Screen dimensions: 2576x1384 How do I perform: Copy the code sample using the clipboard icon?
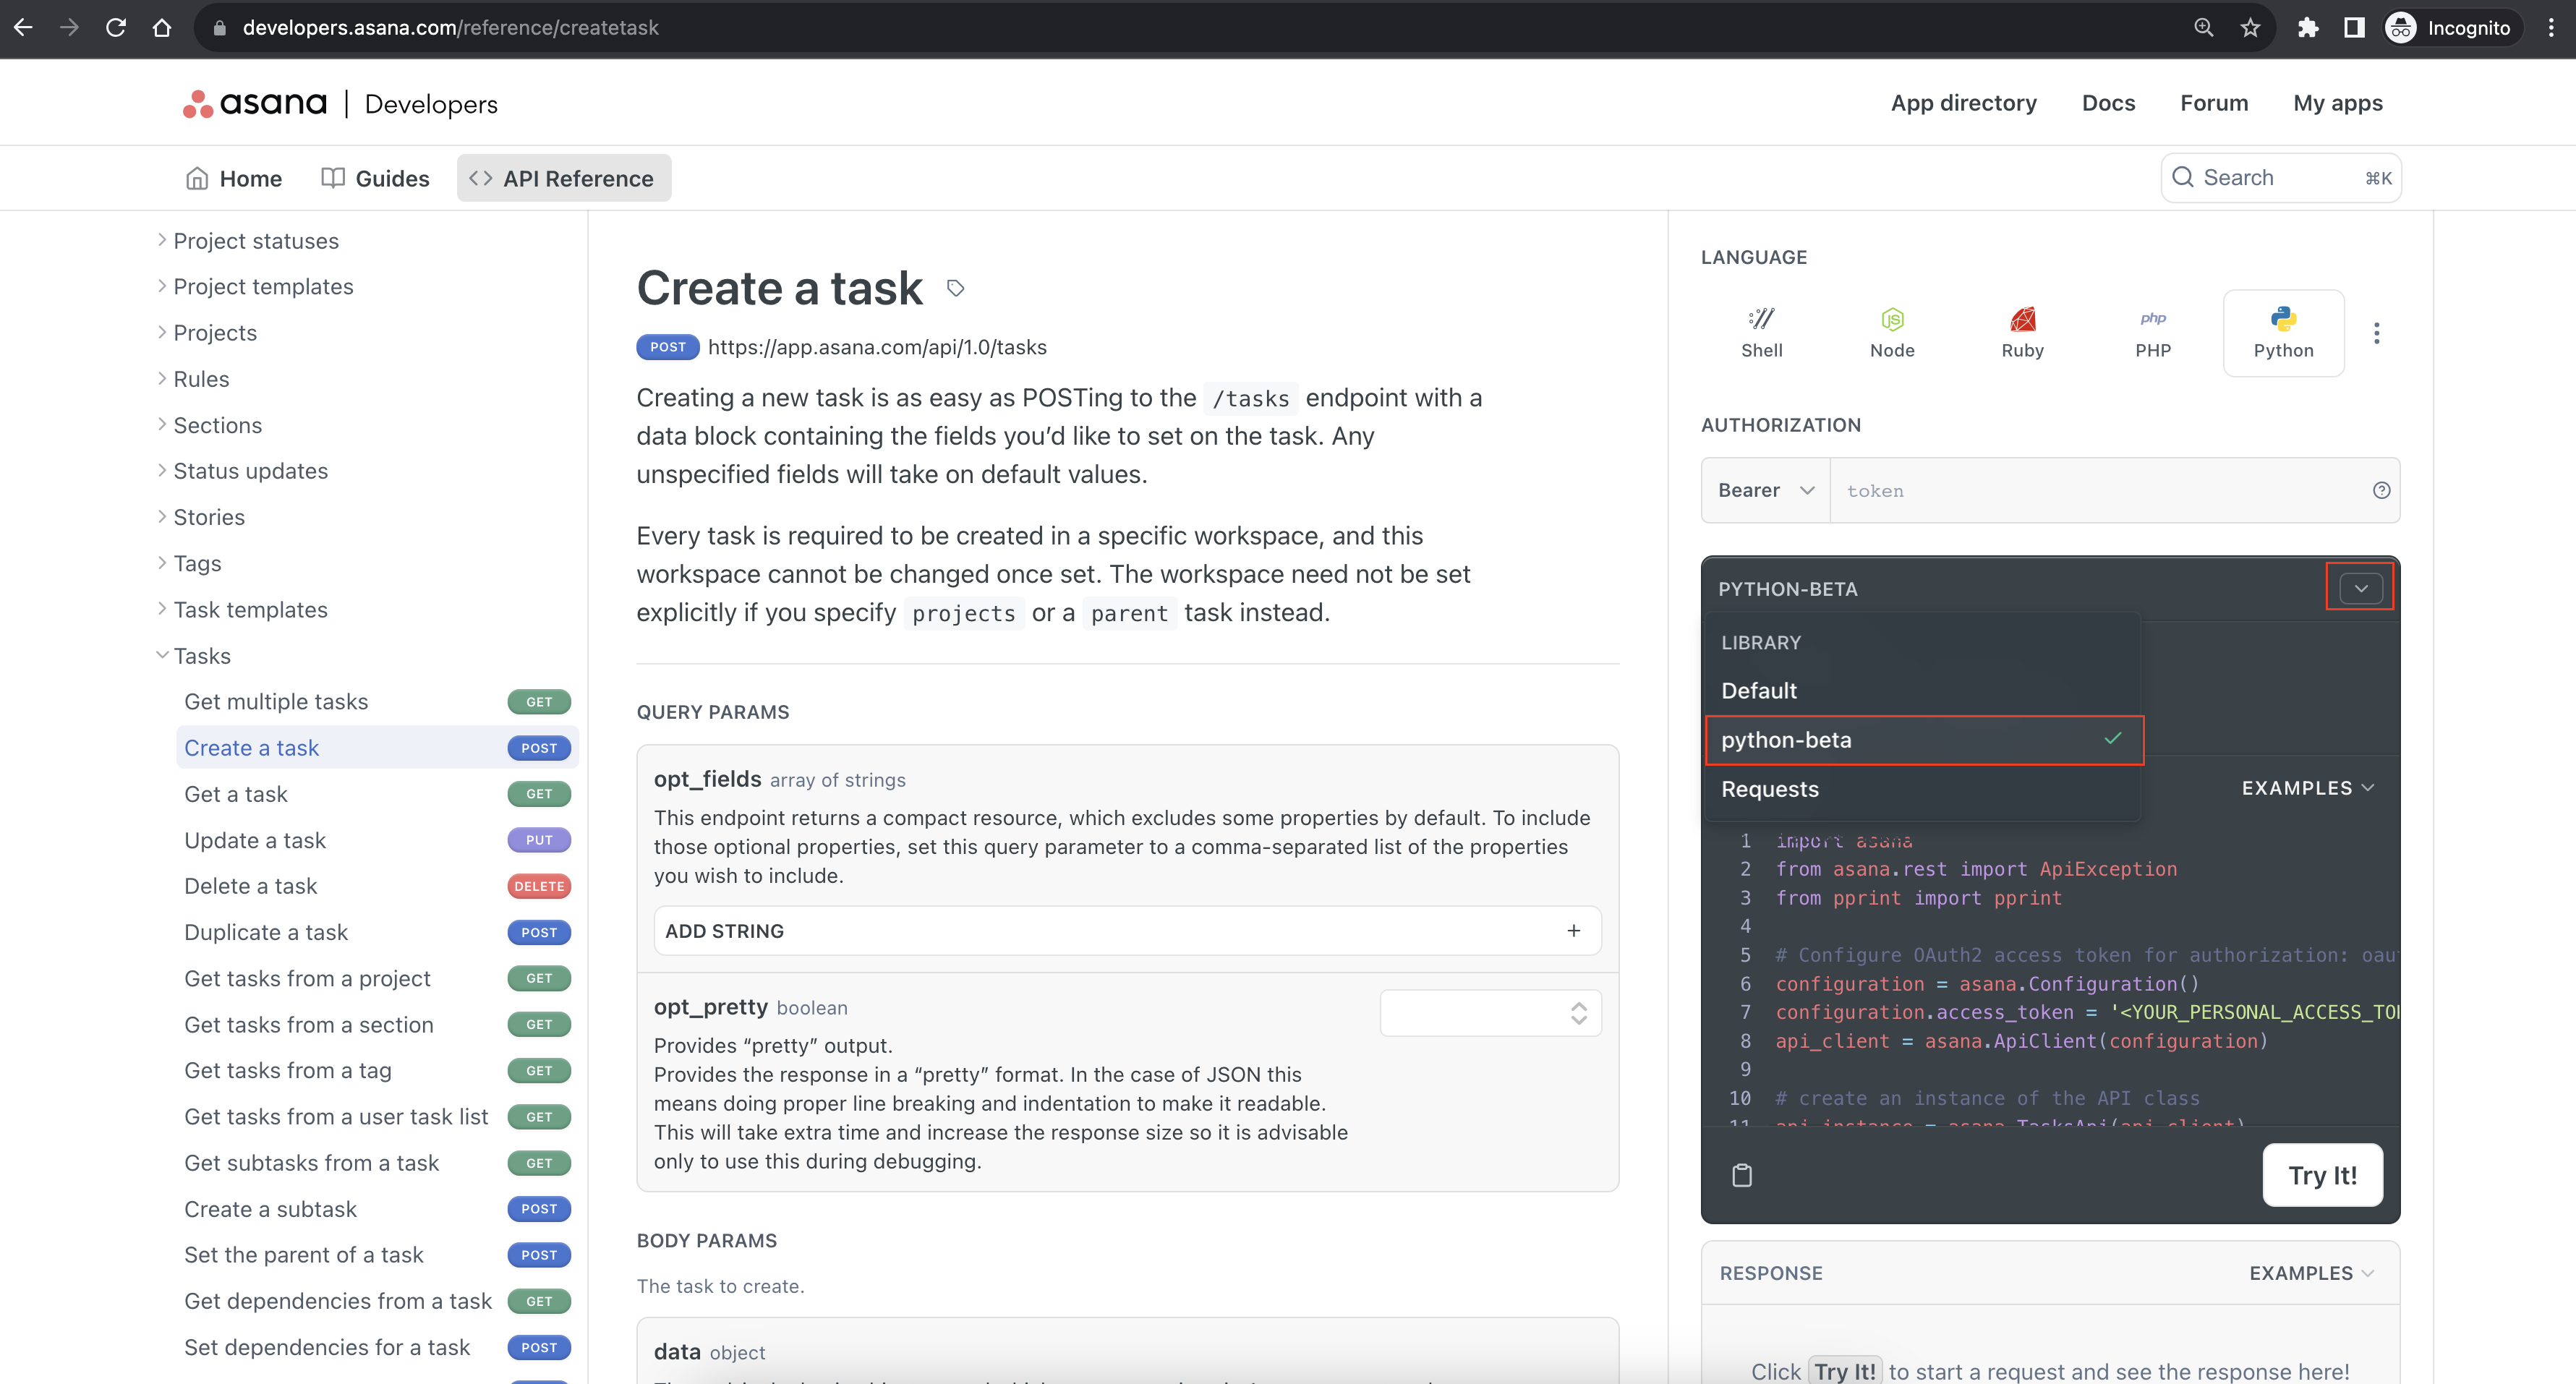[x=1742, y=1175]
